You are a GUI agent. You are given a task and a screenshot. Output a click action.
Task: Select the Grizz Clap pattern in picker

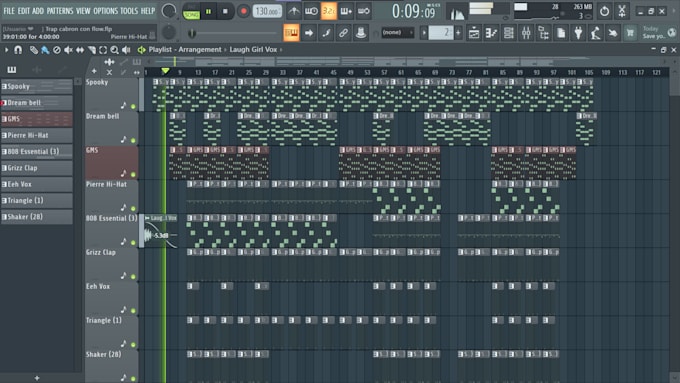37,168
